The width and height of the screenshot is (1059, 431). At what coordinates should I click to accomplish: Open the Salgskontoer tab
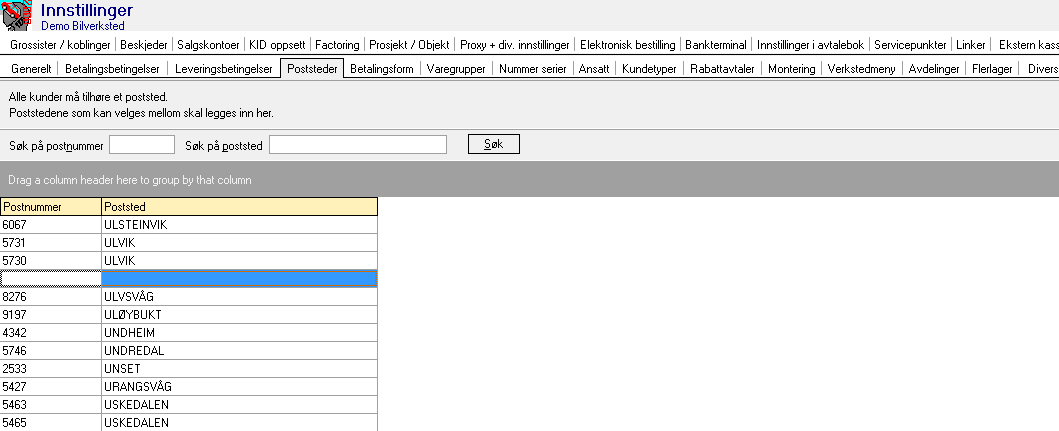coord(209,45)
